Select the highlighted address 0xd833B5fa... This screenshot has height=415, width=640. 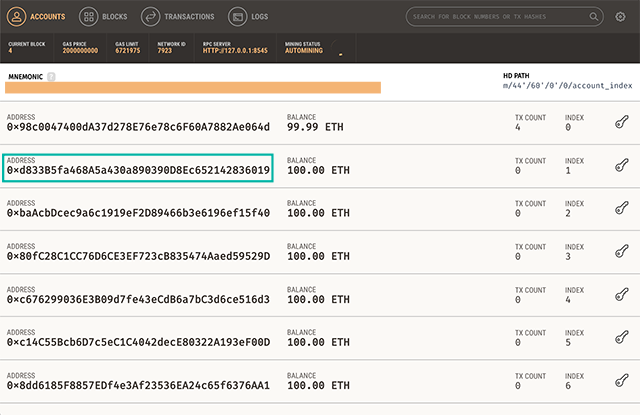[138, 170]
